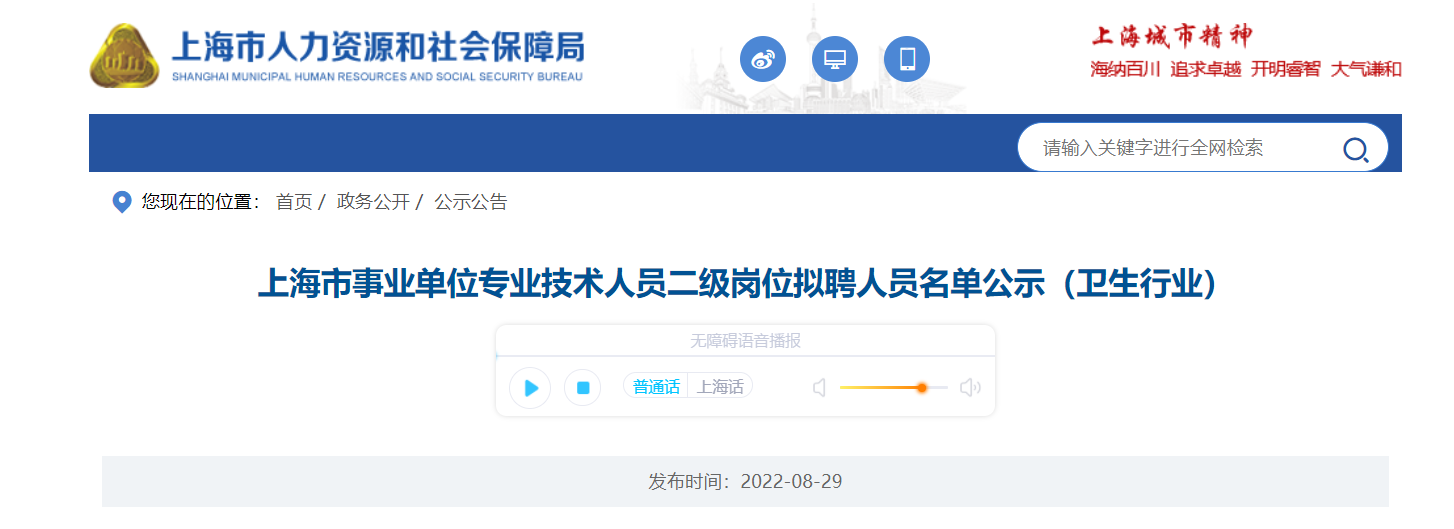Click the location pin icon in breadcrumb

click(x=122, y=202)
